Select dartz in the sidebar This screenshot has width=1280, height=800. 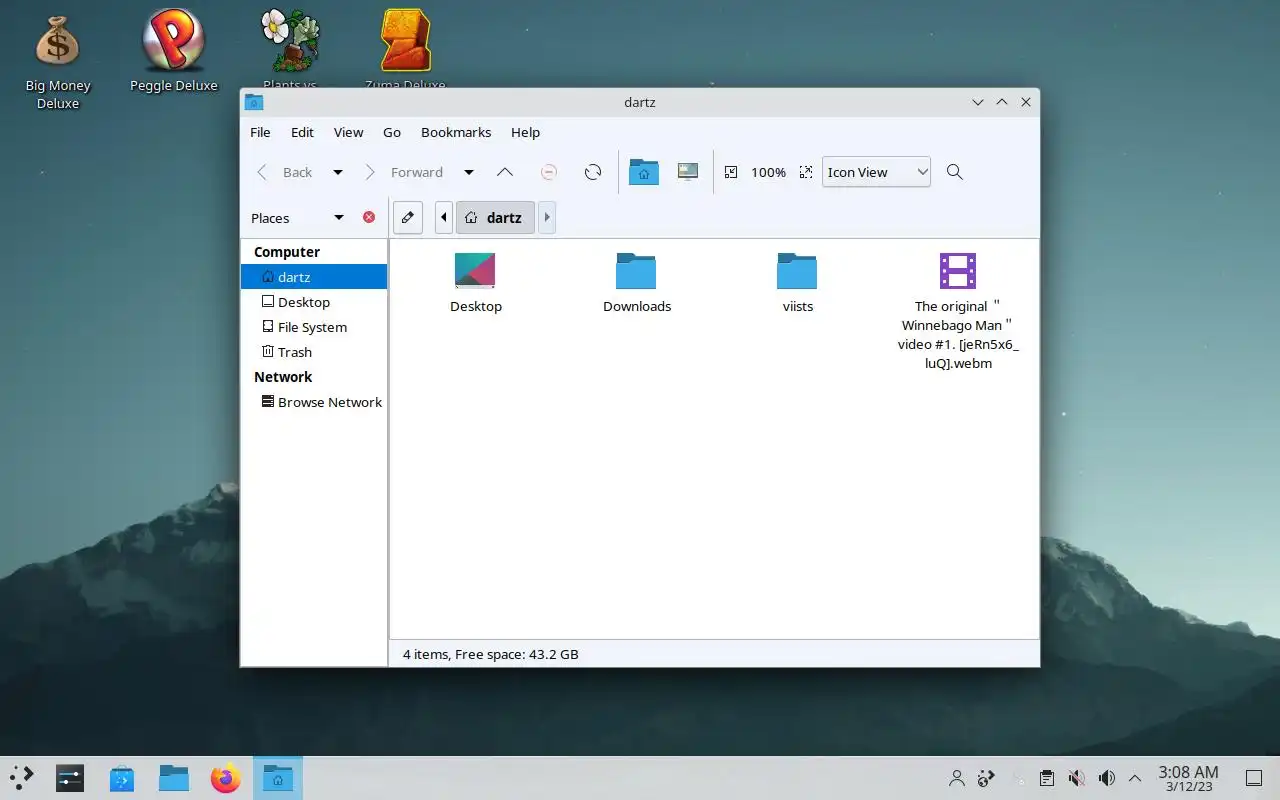(x=314, y=277)
